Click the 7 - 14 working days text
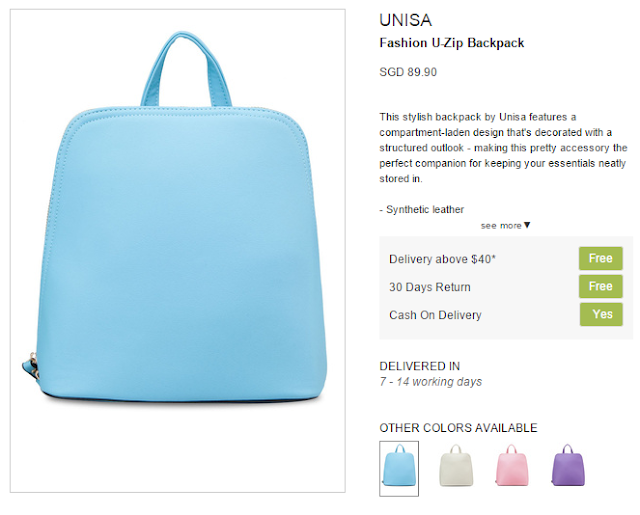The width and height of the screenshot is (640, 515). coord(431,382)
